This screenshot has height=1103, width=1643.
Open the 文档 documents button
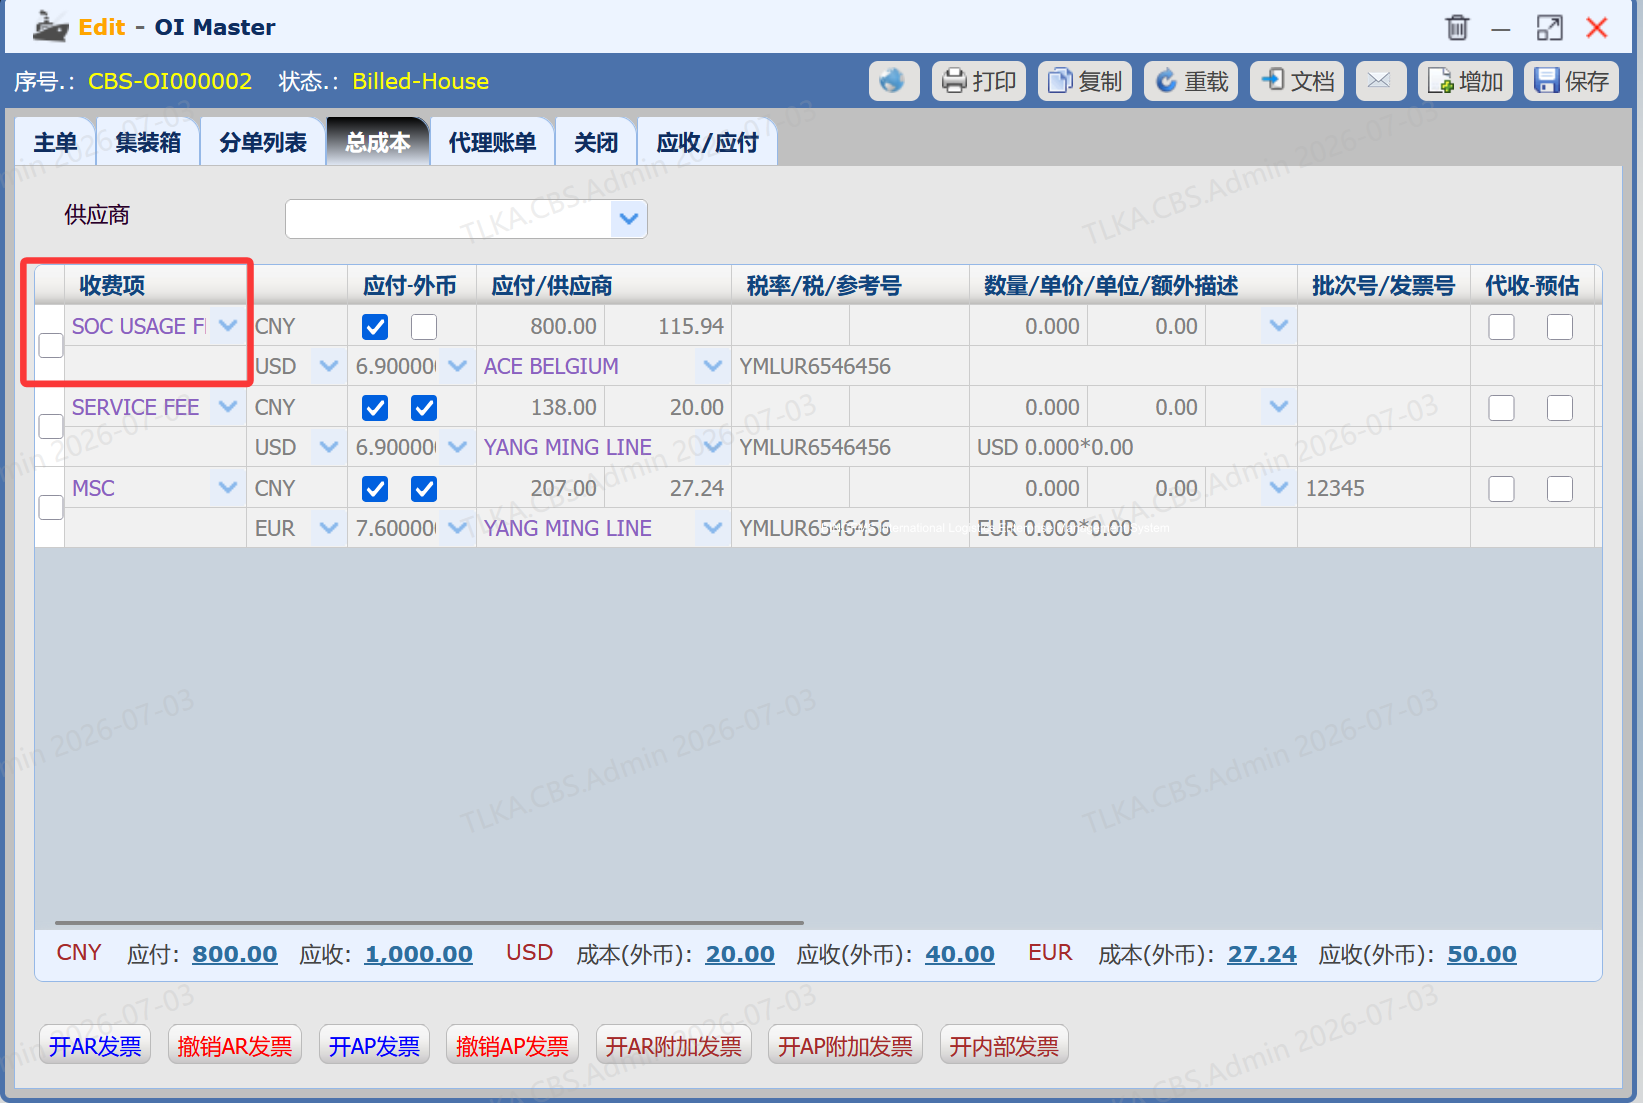(1297, 81)
